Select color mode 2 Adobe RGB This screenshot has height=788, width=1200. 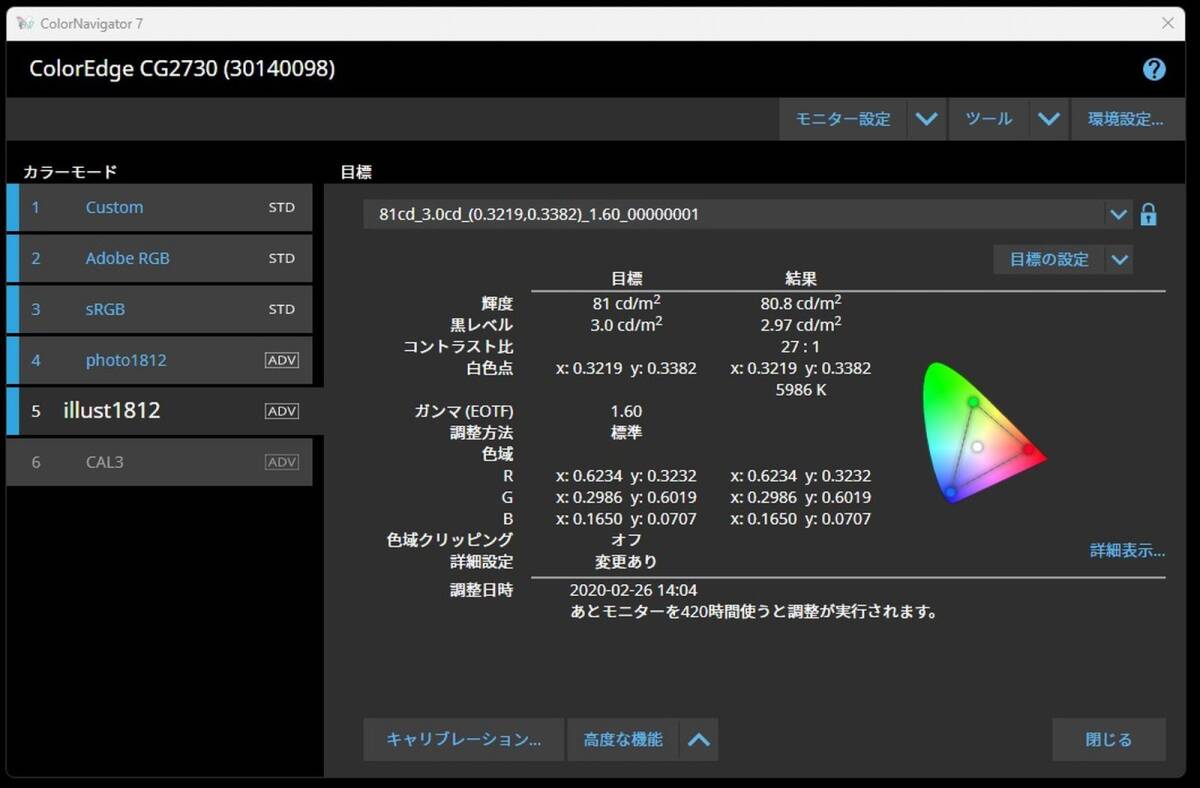pos(159,258)
